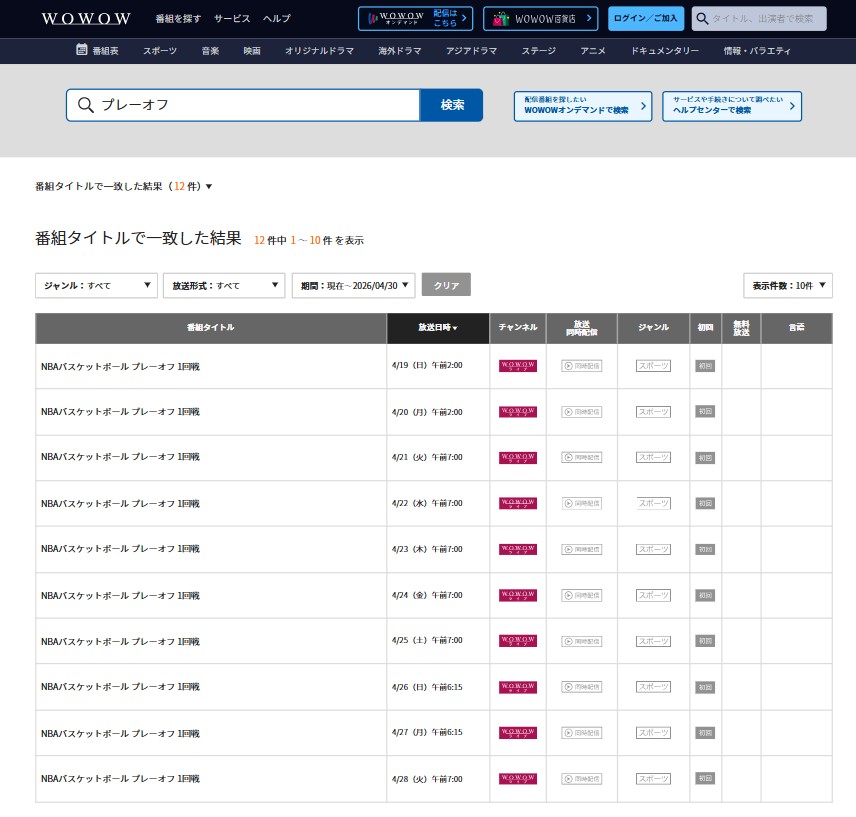Change 表示件数 results per page dropdown
Viewport: 856px width, 817px height.
787,285
